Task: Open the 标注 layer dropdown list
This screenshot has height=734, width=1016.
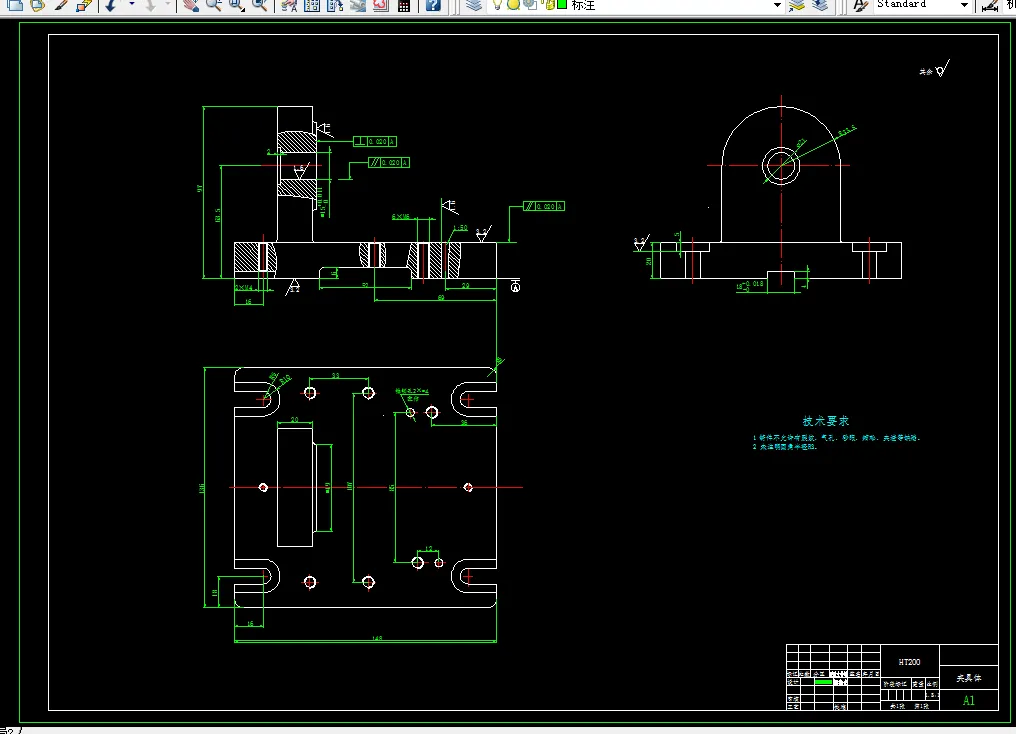Action: (777, 5)
